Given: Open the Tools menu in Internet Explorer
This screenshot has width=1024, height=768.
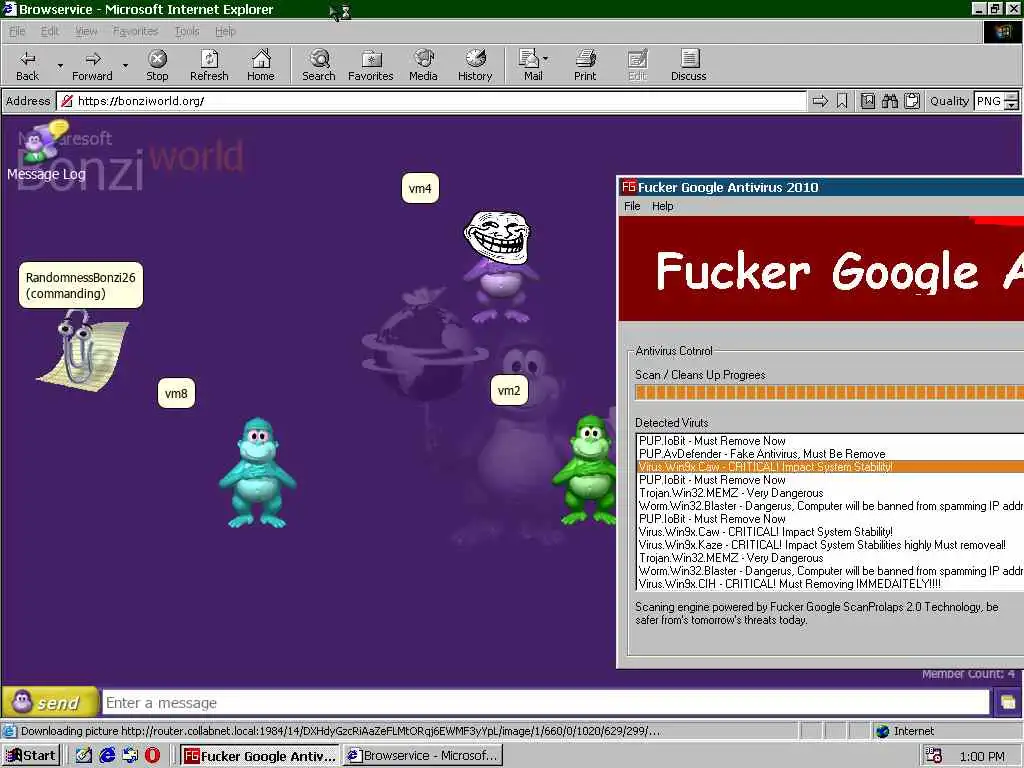Looking at the screenshot, I should click(187, 31).
